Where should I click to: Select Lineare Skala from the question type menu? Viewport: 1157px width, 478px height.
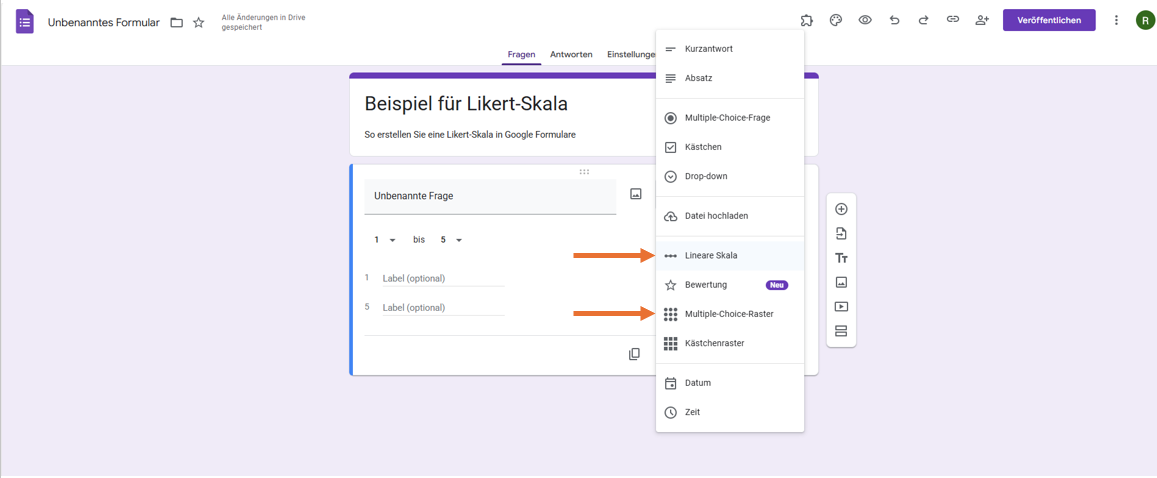730,255
